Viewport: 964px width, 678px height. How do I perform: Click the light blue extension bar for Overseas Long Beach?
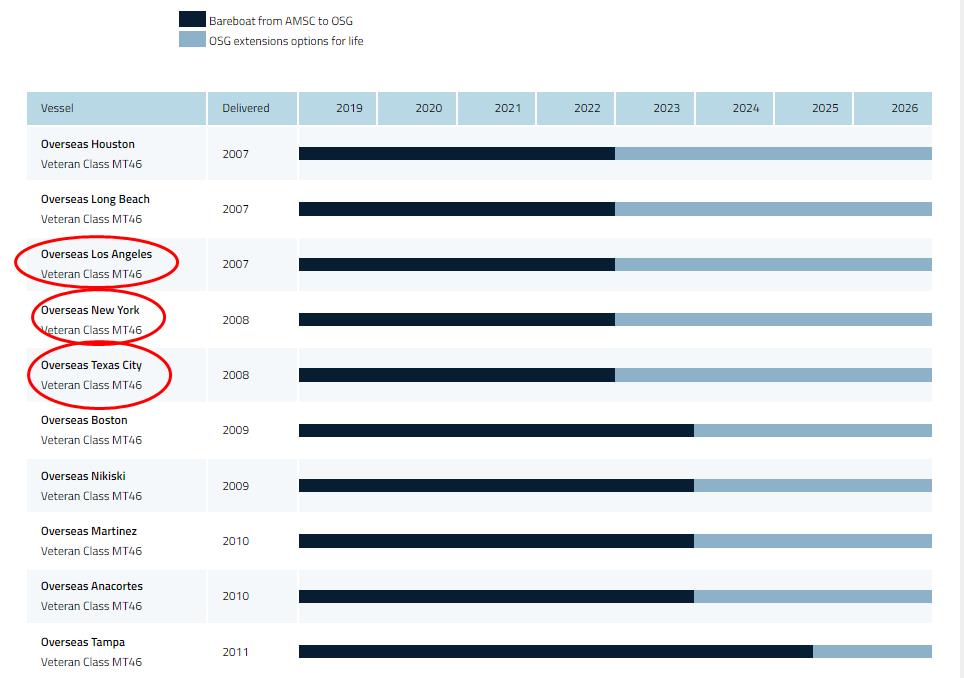773,209
